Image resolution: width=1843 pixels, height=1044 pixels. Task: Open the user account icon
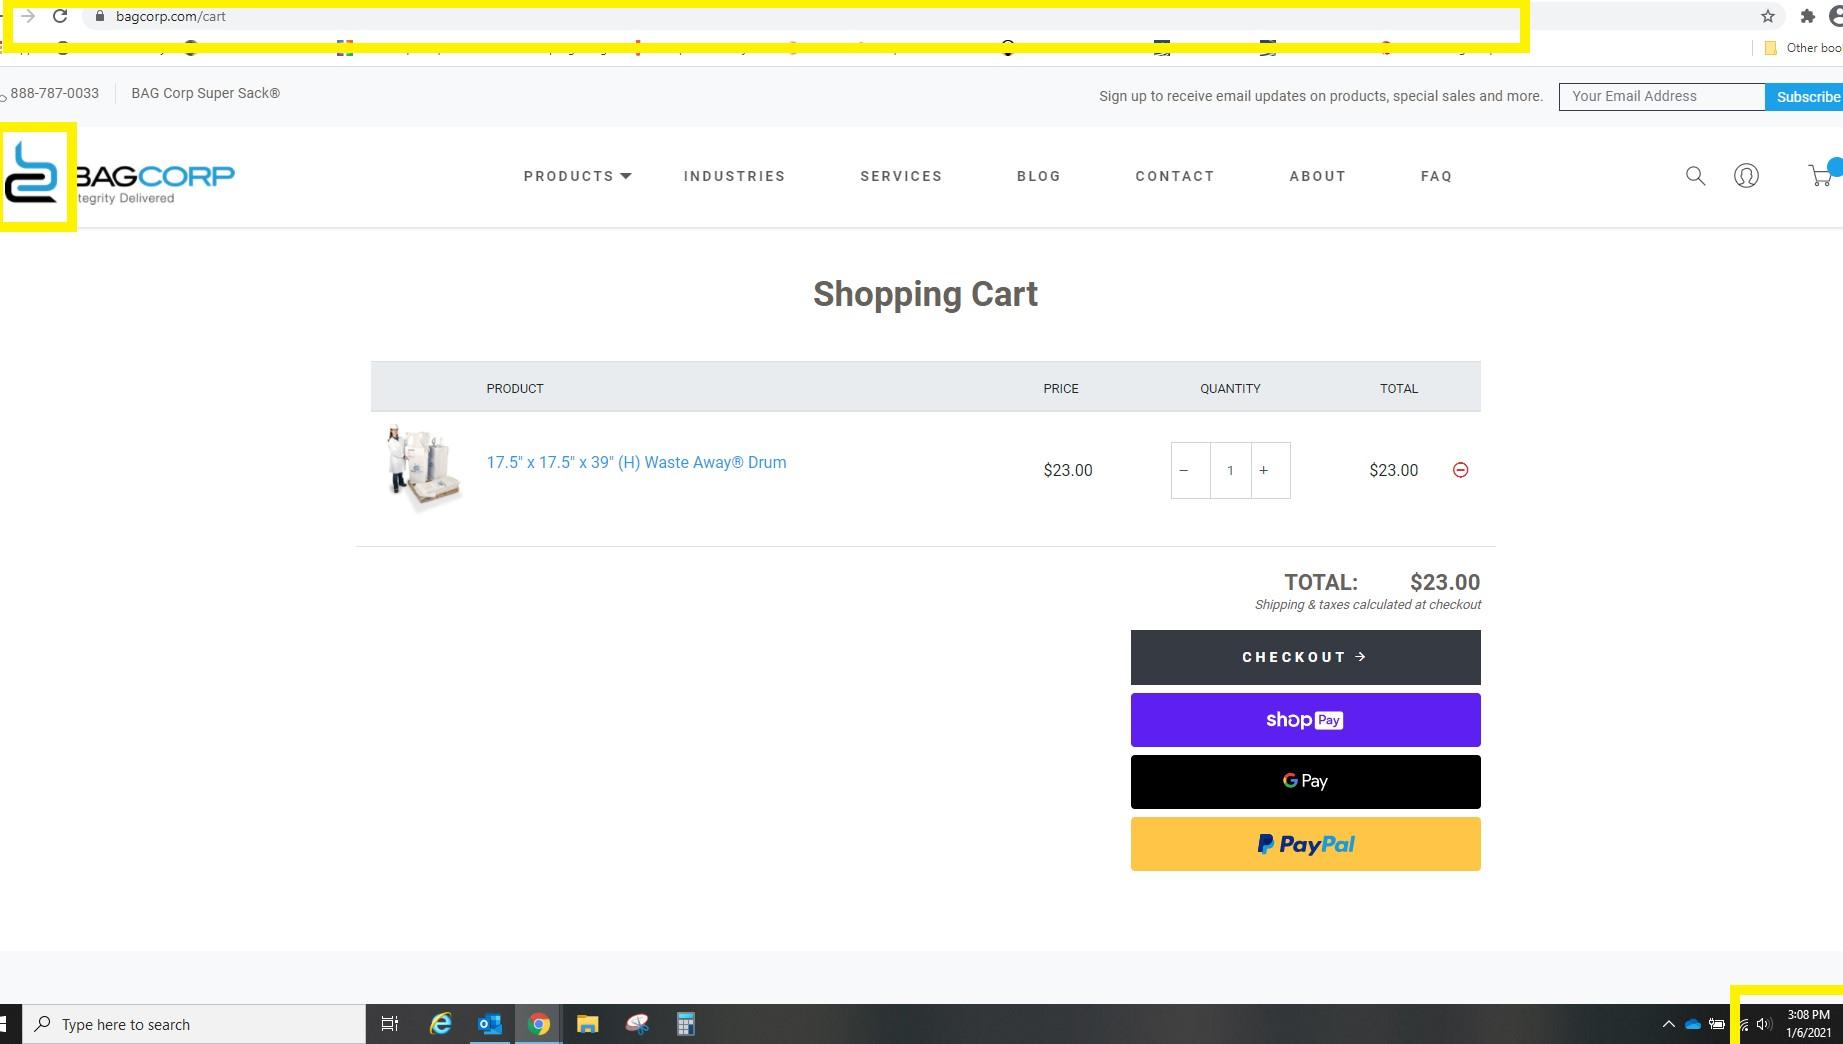[x=1746, y=176]
